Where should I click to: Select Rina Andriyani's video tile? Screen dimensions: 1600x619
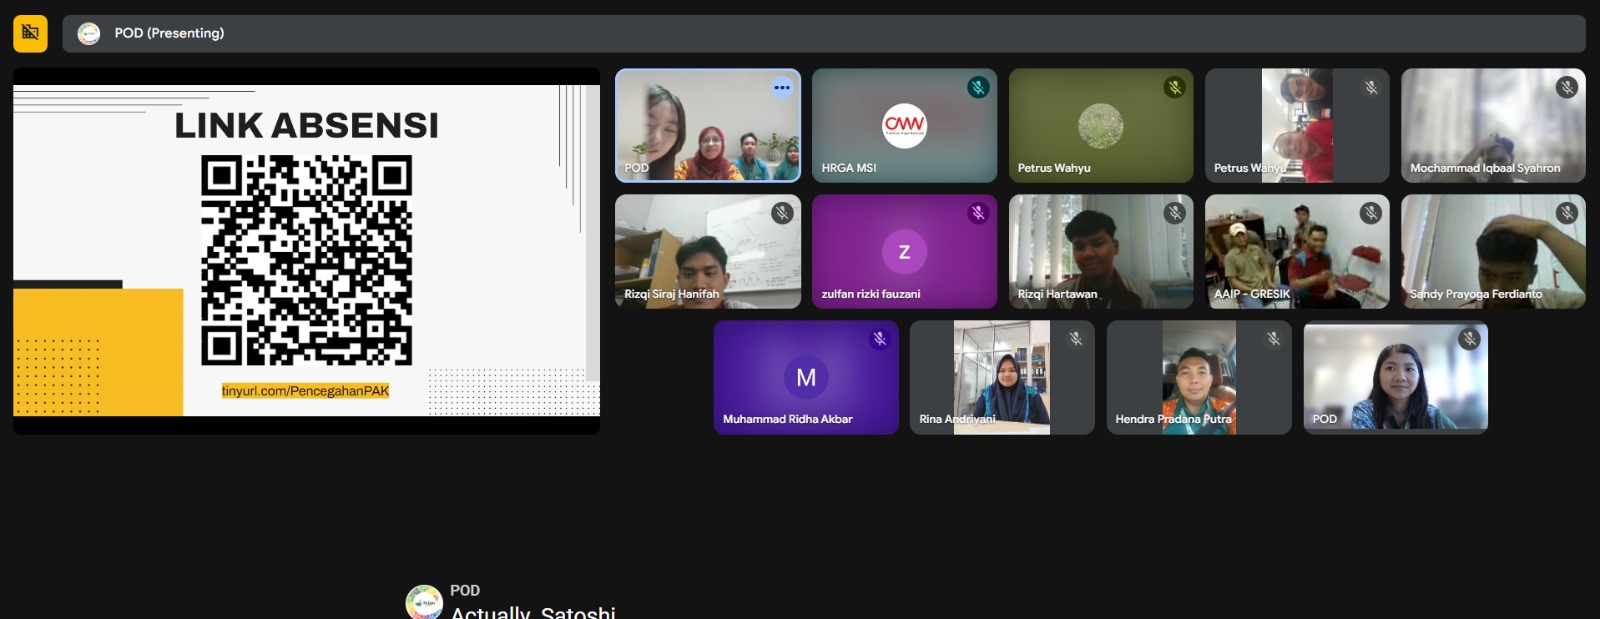(x=1001, y=377)
